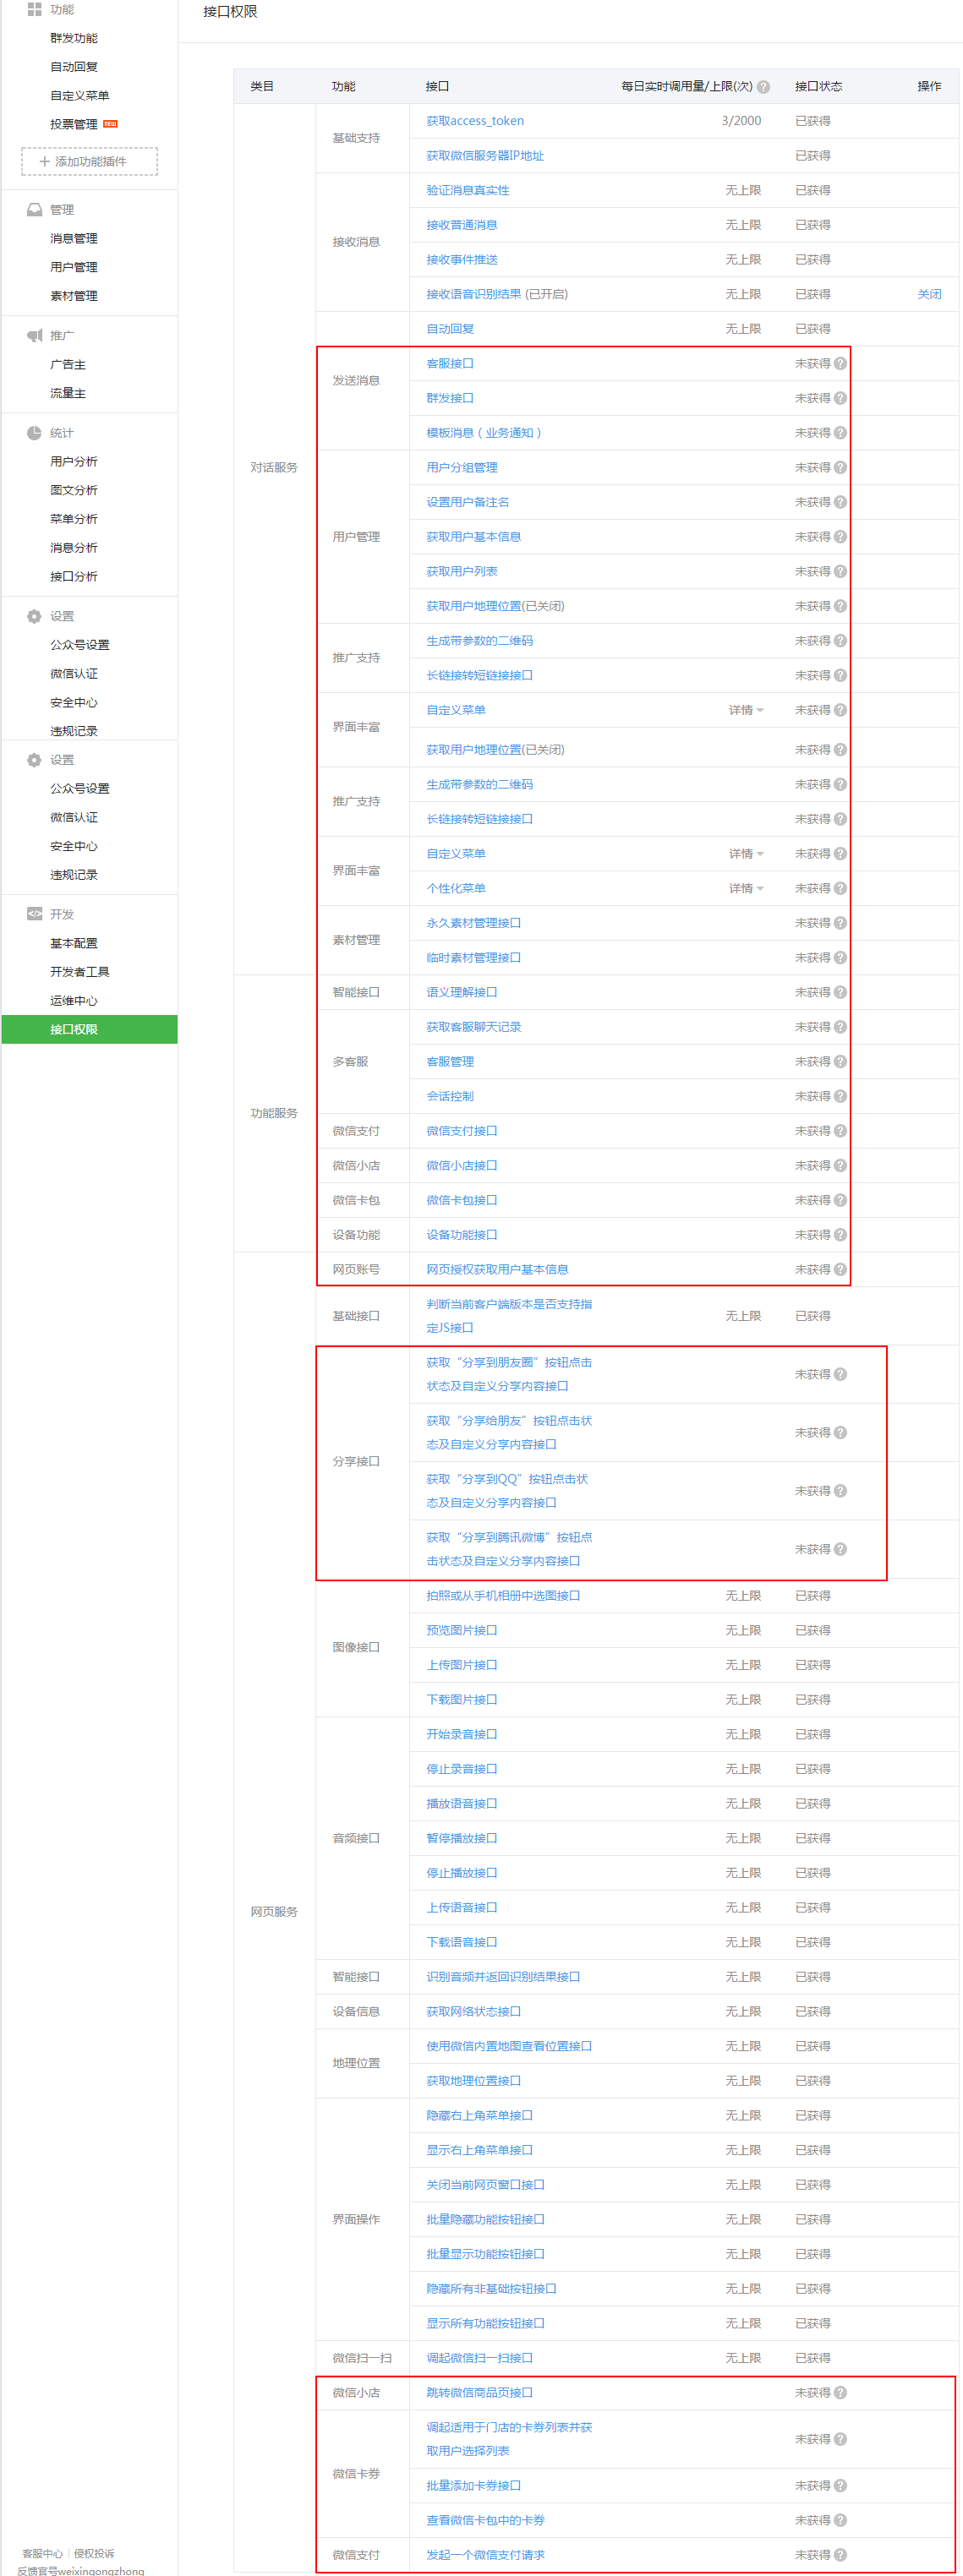
Task: Open 基本配置 under 开发 section
Action: coord(74,943)
